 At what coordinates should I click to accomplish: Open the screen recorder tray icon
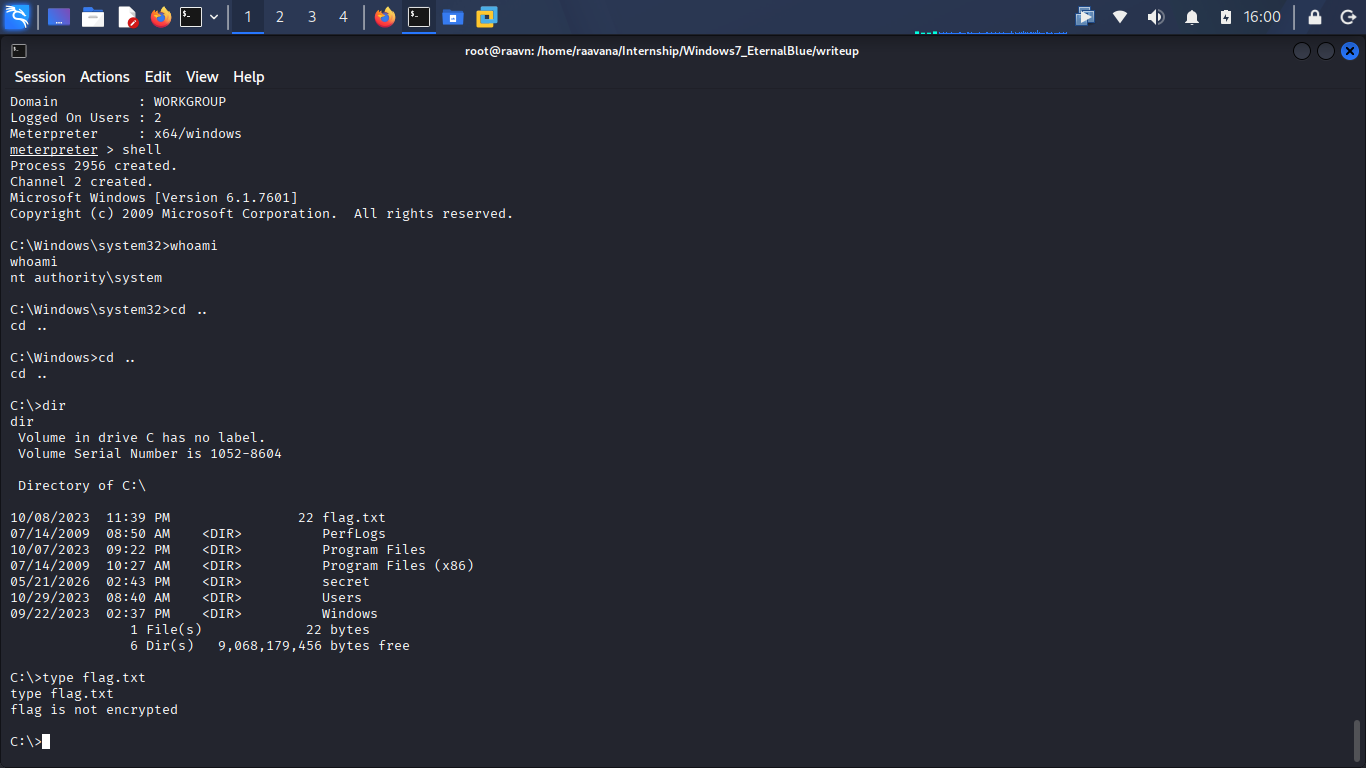coord(1085,17)
